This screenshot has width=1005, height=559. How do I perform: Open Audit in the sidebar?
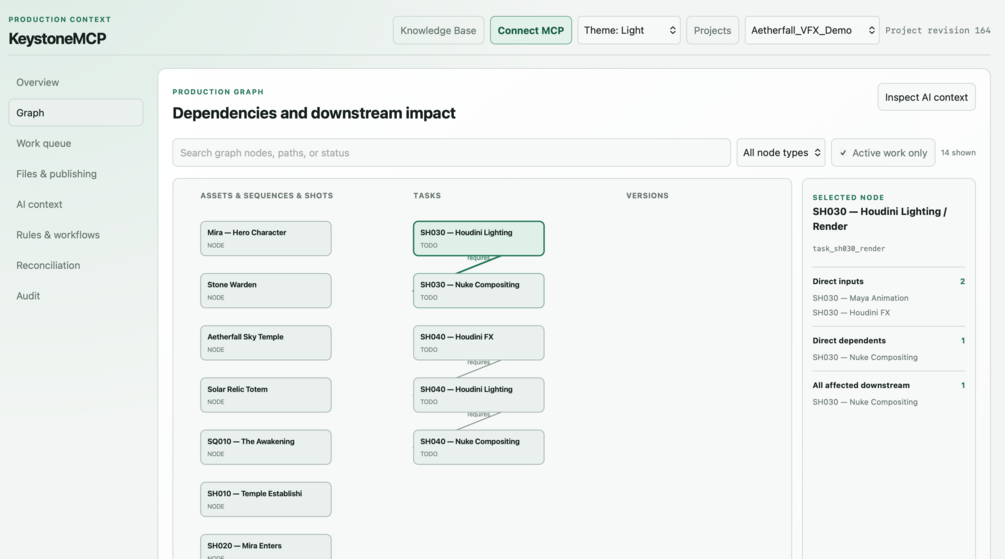[76, 296]
